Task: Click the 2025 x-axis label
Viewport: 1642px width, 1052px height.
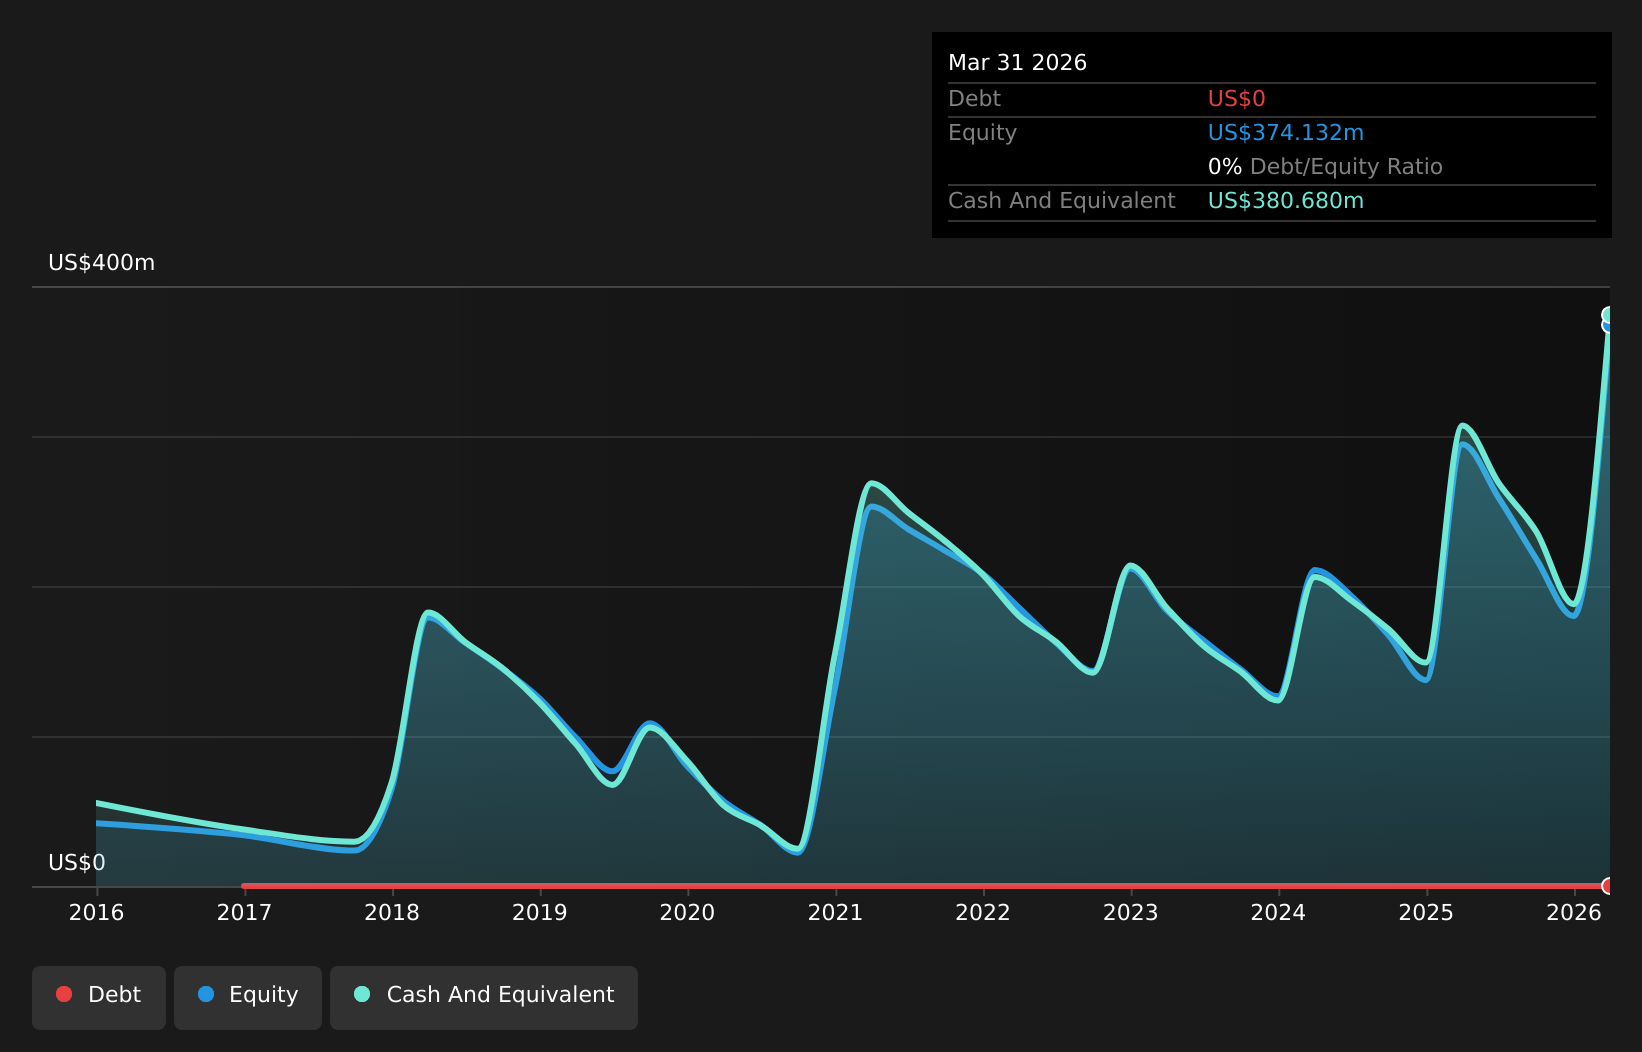Action: point(1427,913)
